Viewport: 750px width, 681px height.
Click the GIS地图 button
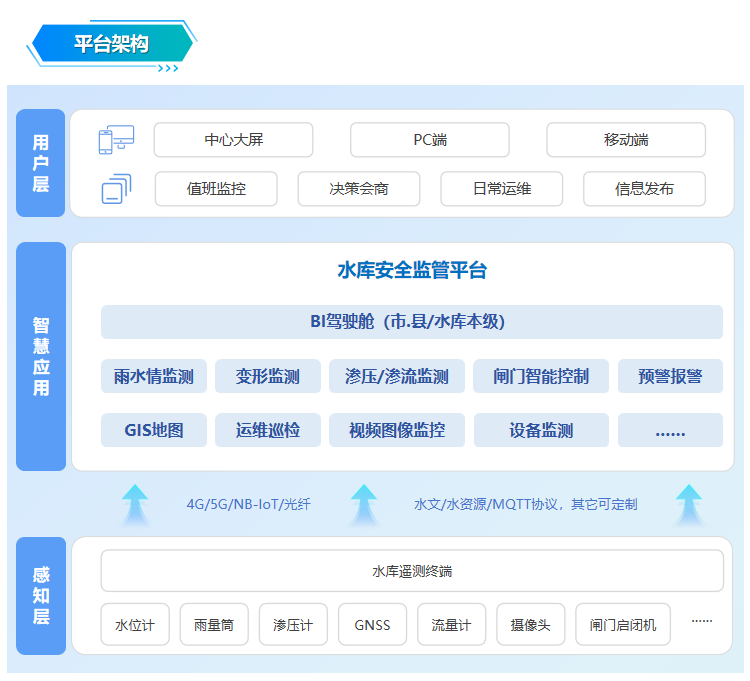(154, 431)
